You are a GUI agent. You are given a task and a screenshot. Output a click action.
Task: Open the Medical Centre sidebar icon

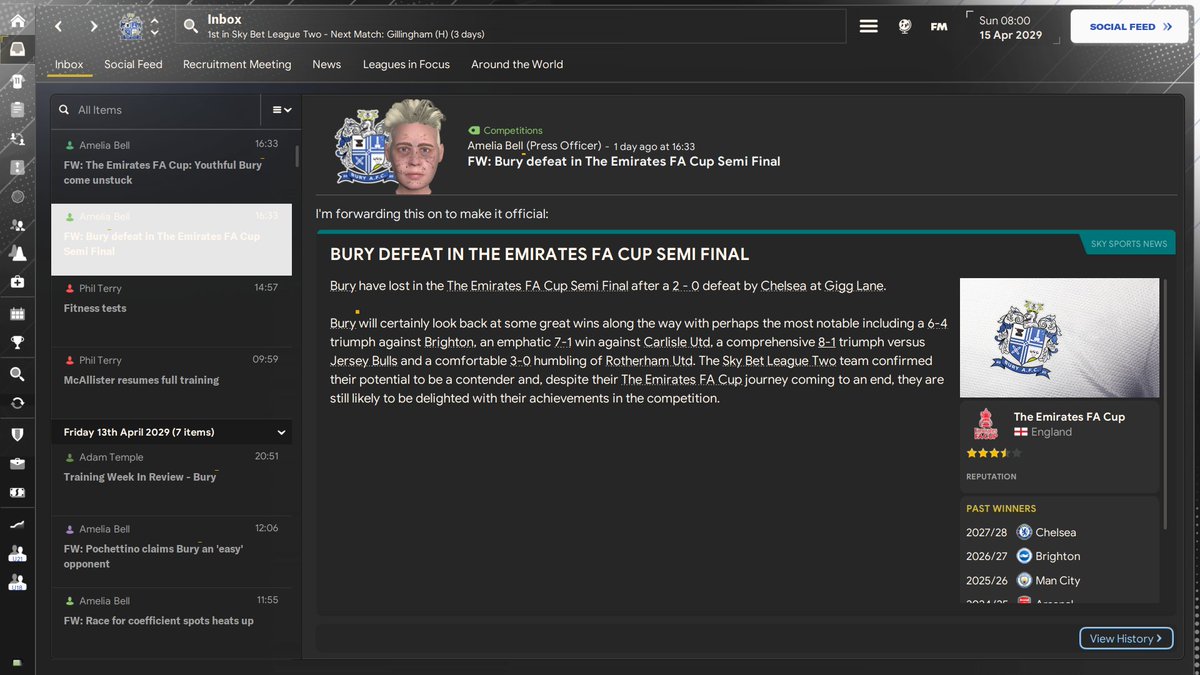17,283
